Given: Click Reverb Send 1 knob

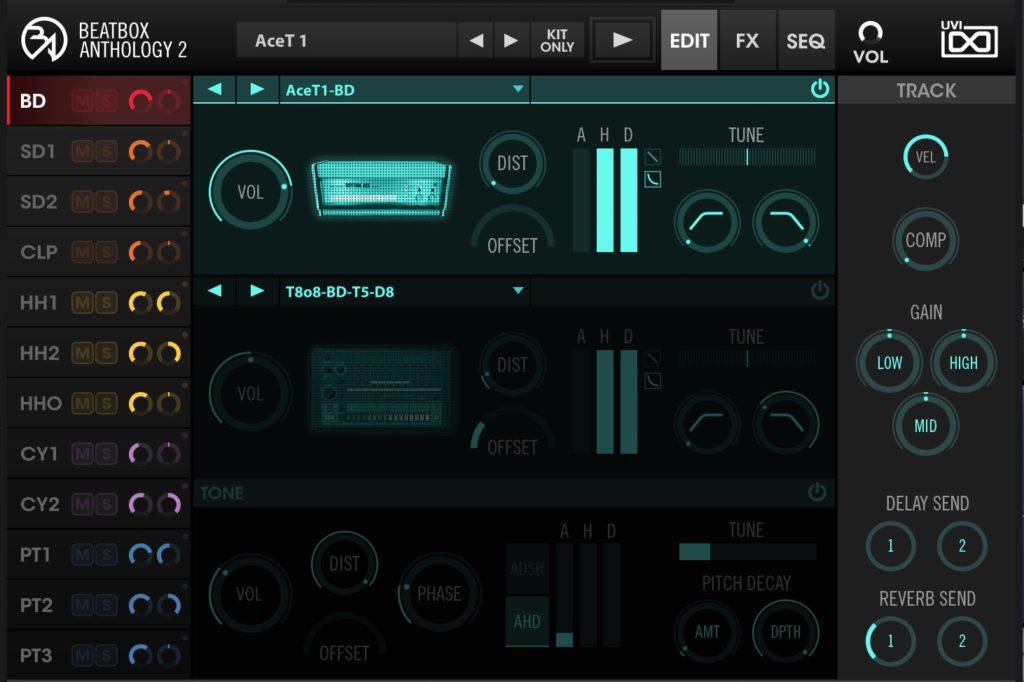Looking at the screenshot, I should pos(890,641).
